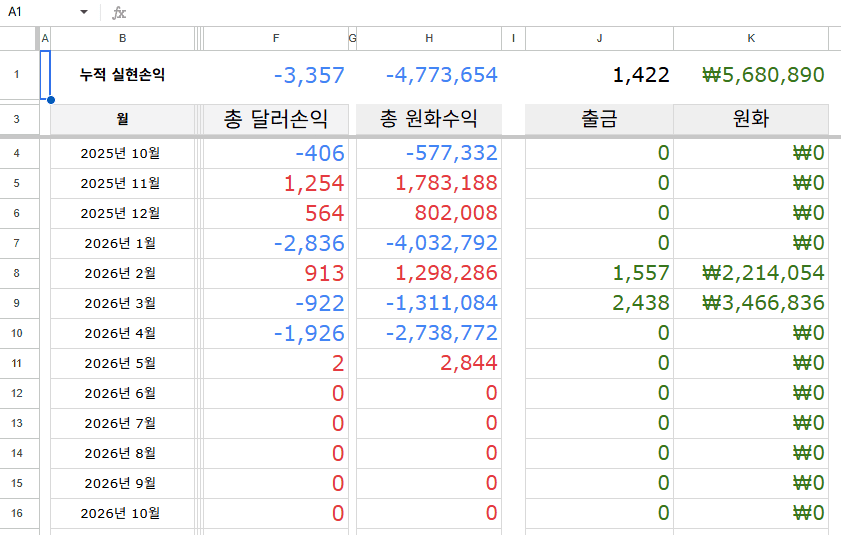
Task: Click the cell showing -577,332
Action: coord(429,153)
